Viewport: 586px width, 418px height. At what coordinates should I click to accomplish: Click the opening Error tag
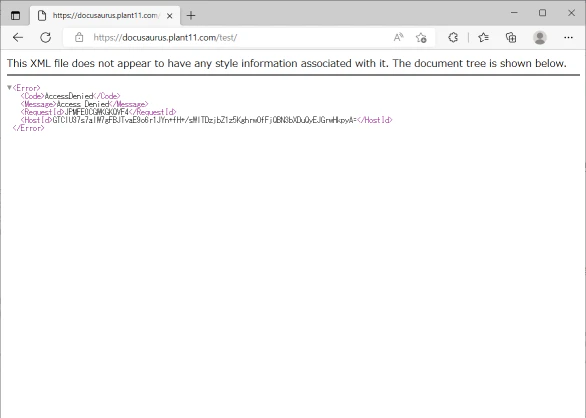click(27, 88)
